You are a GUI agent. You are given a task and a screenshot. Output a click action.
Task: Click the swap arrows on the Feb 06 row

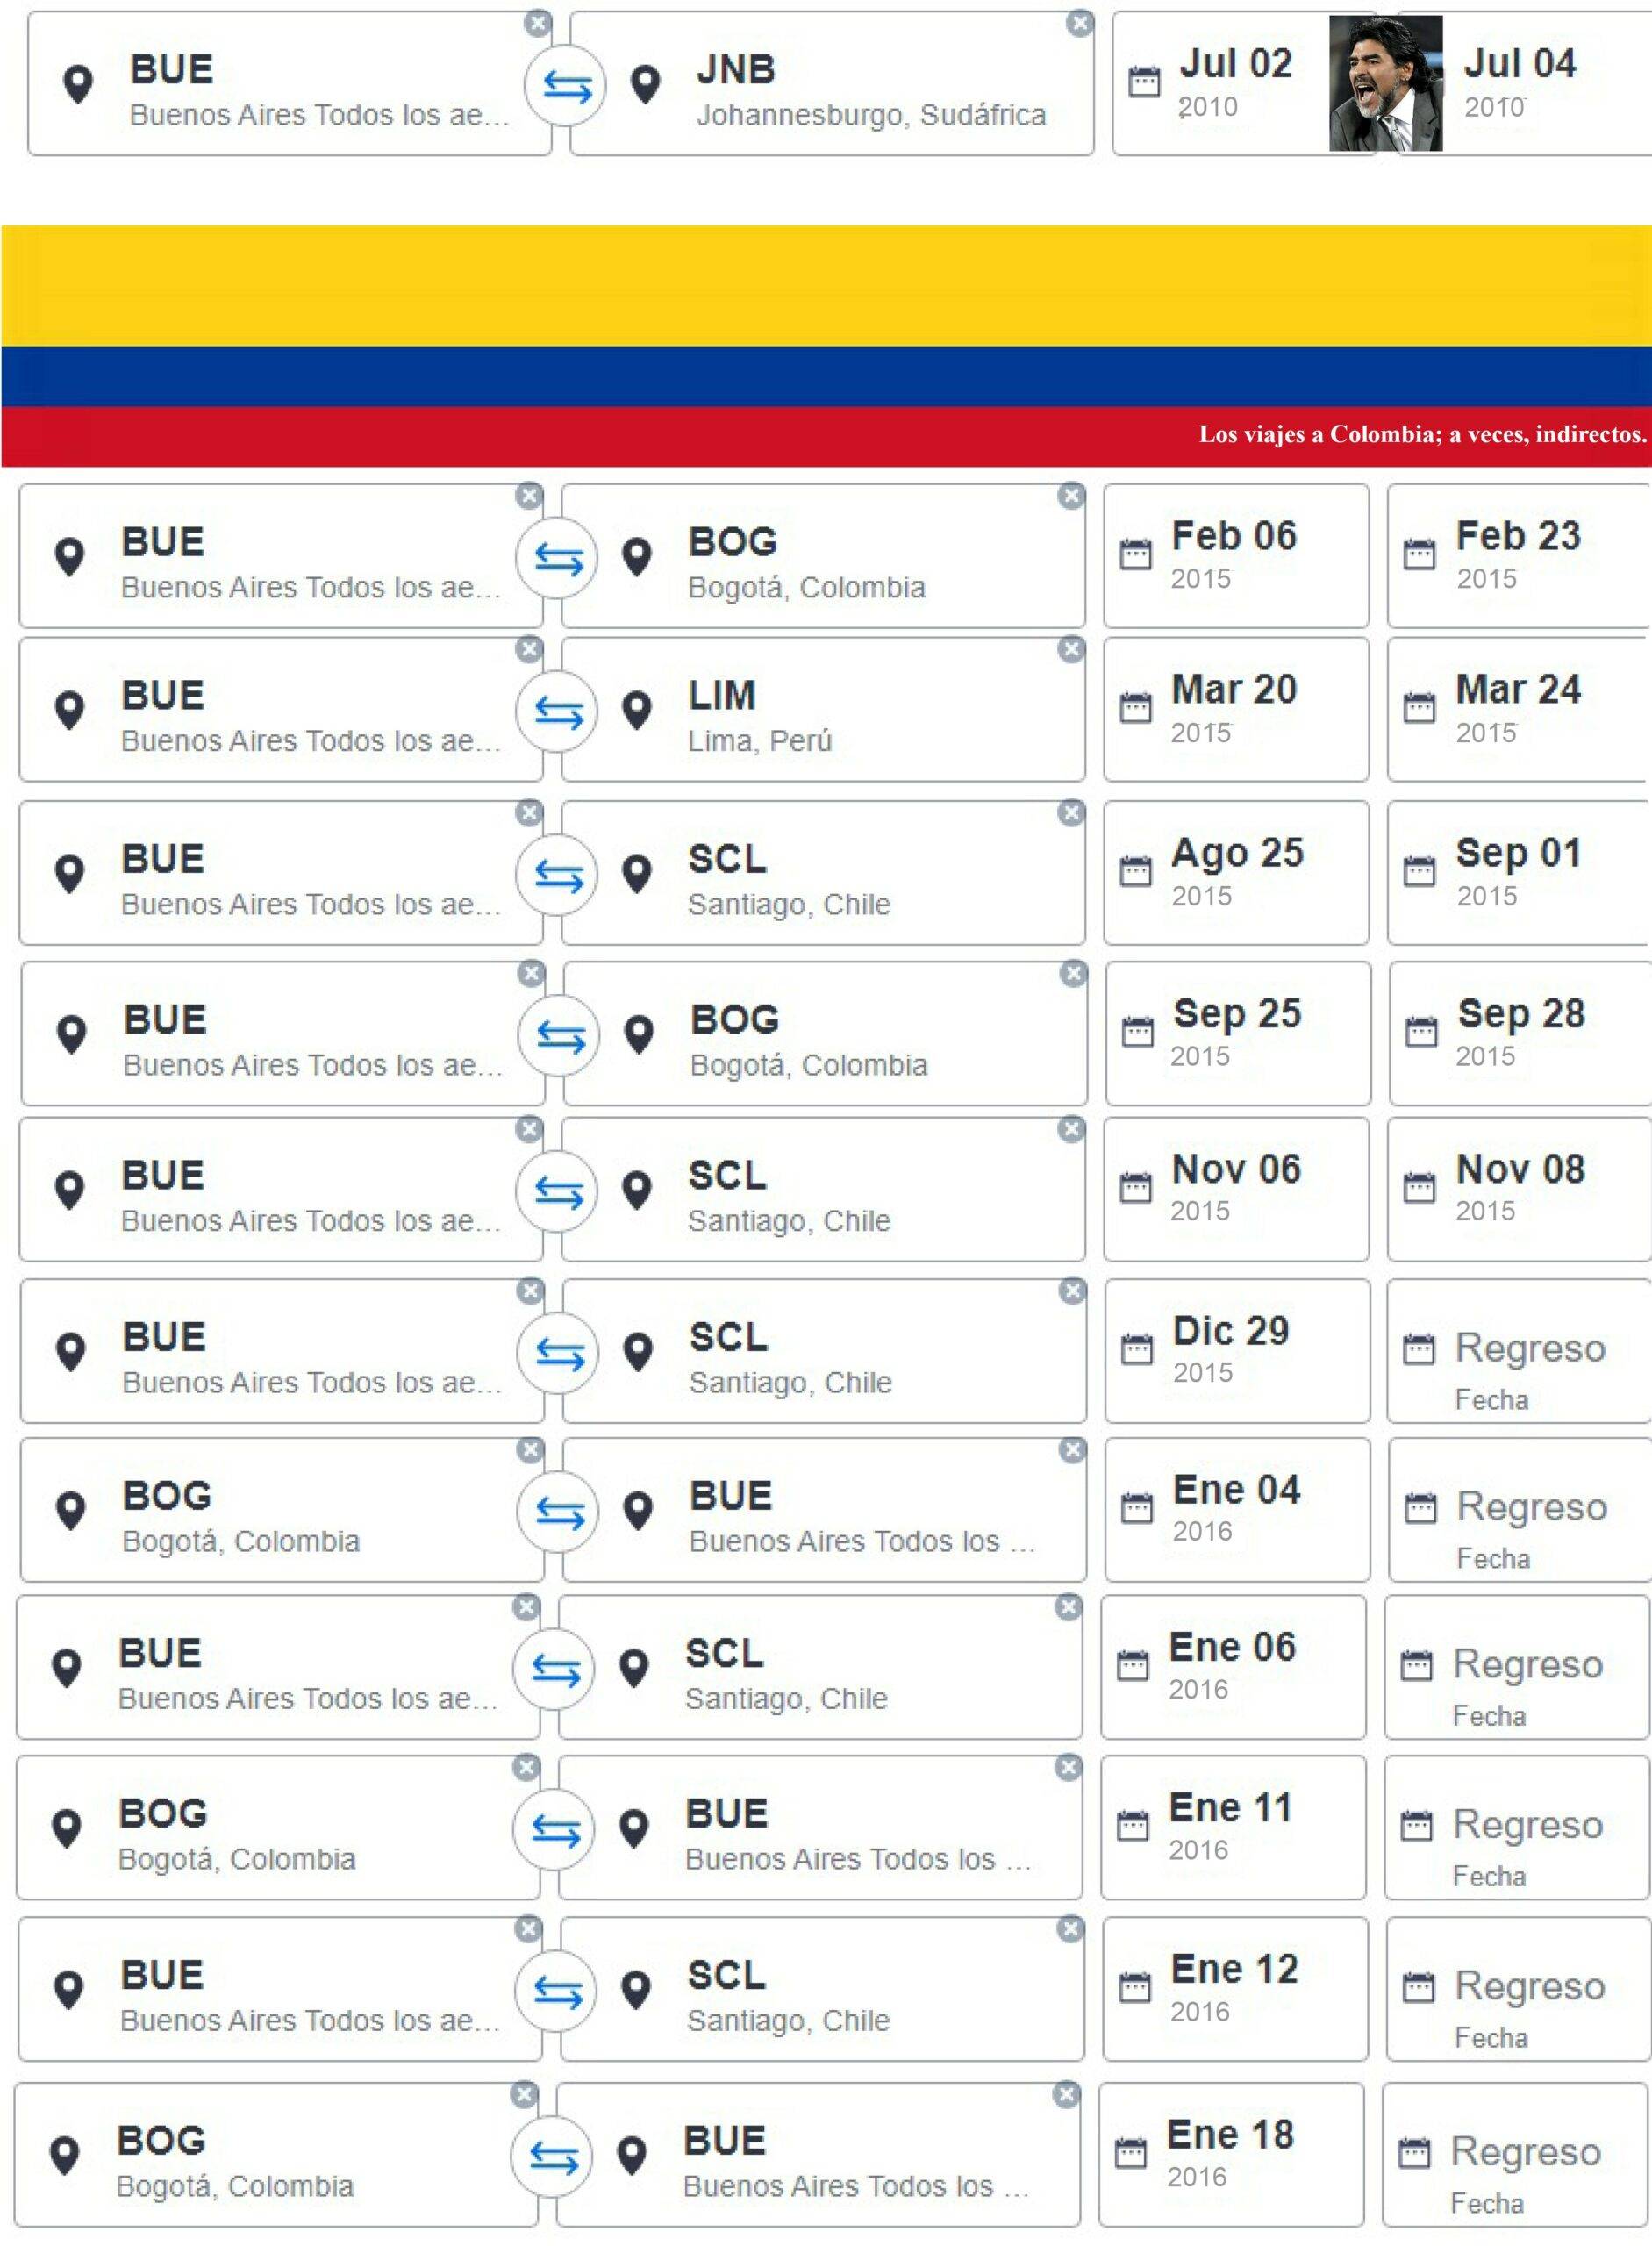tap(557, 558)
